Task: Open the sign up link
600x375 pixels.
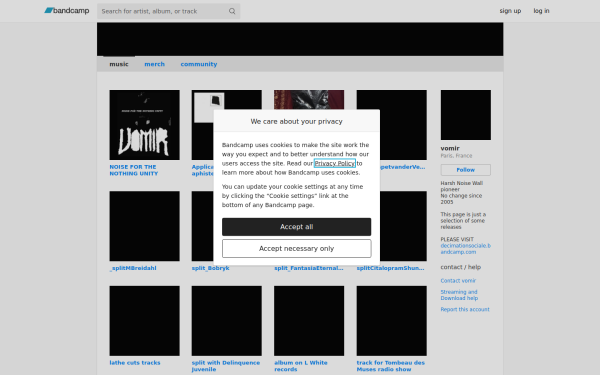Action: [510, 11]
